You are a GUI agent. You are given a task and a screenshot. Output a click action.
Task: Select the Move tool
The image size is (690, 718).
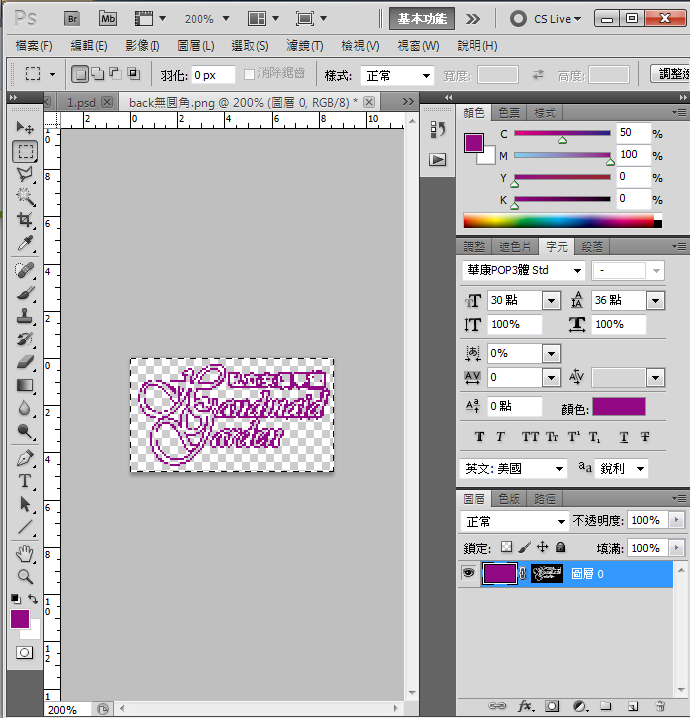tap(25, 128)
